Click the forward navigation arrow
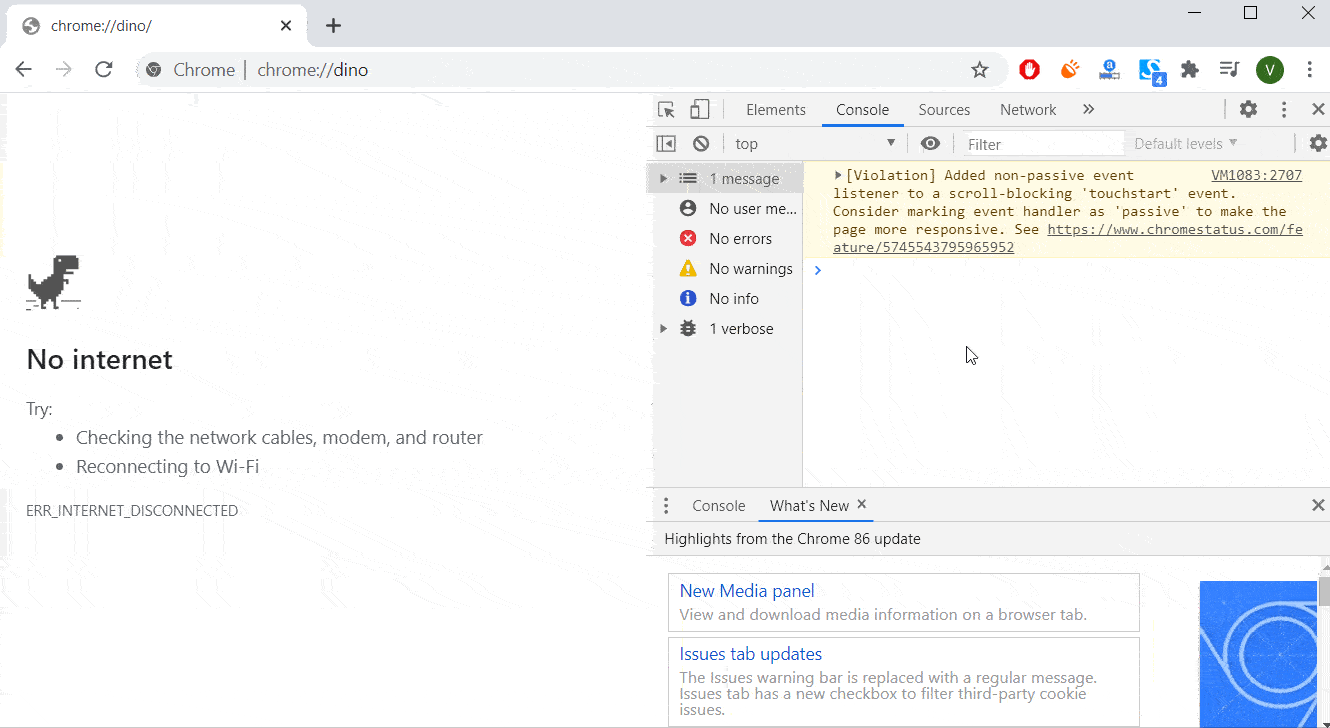Screen dimensions: 1330x728 pyautogui.click(x=64, y=69)
